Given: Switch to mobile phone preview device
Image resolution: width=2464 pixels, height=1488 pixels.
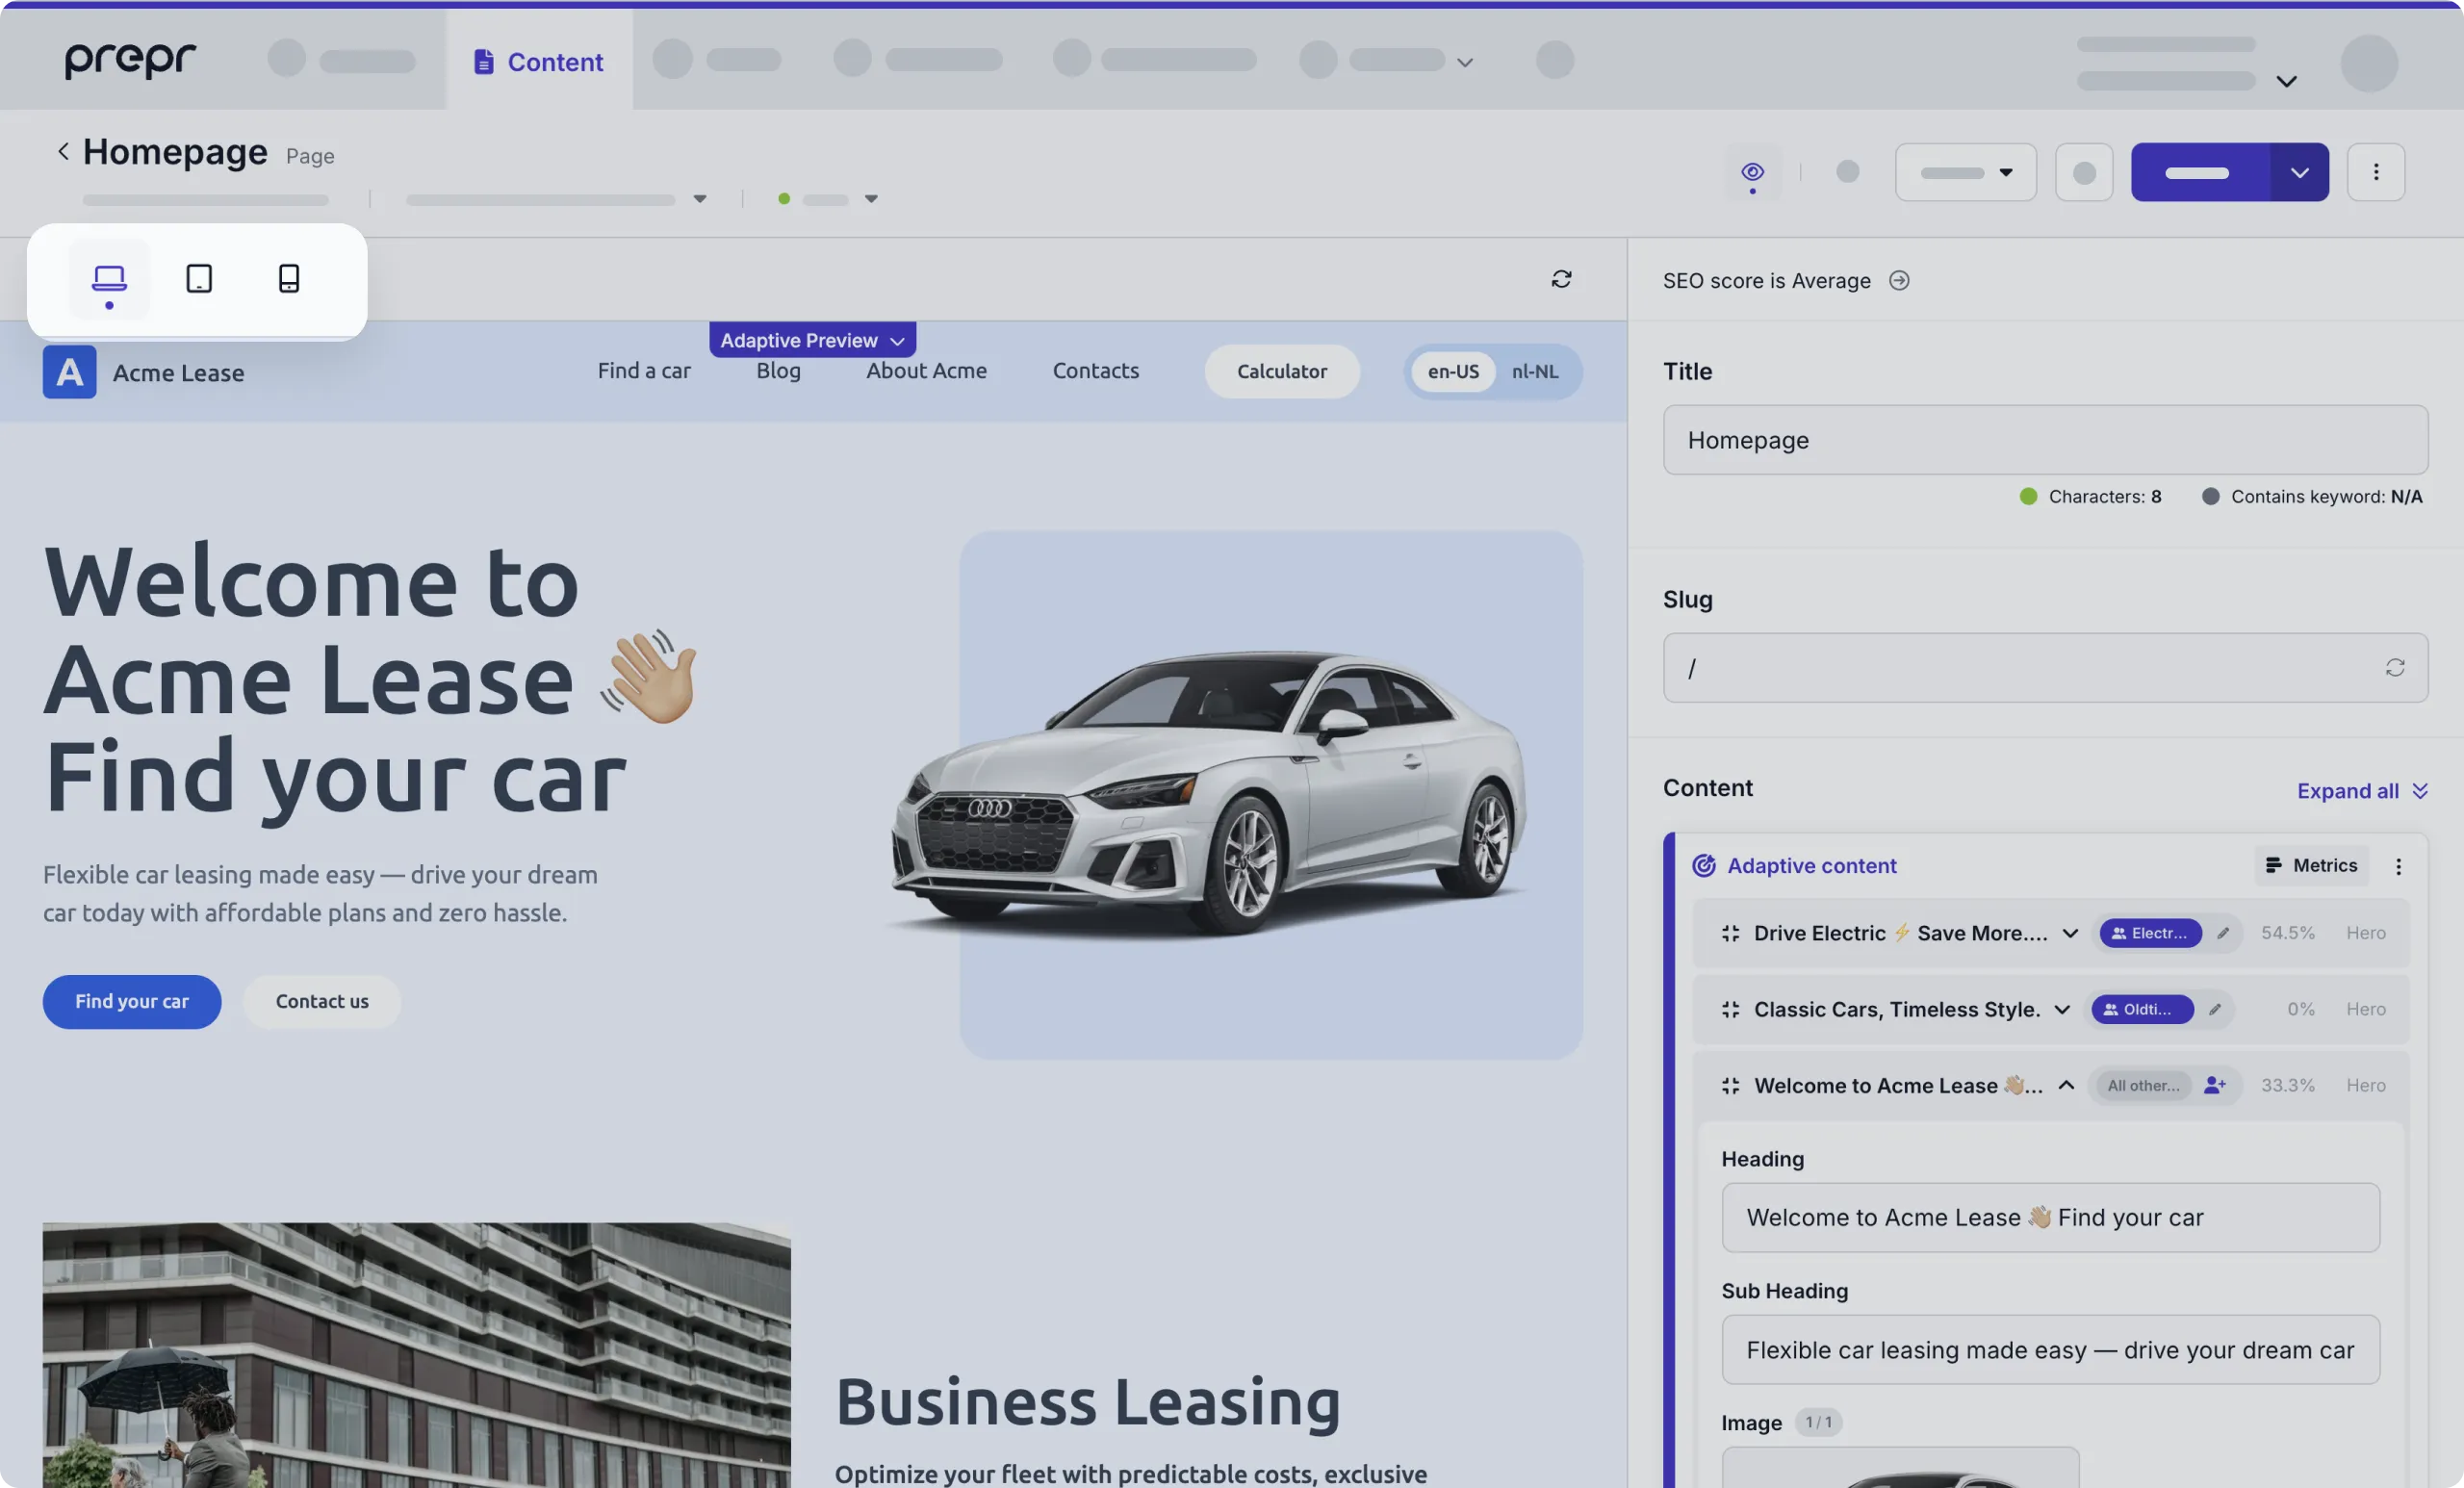Looking at the screenshot, I should pyautogui.click(x=289, y=278).
